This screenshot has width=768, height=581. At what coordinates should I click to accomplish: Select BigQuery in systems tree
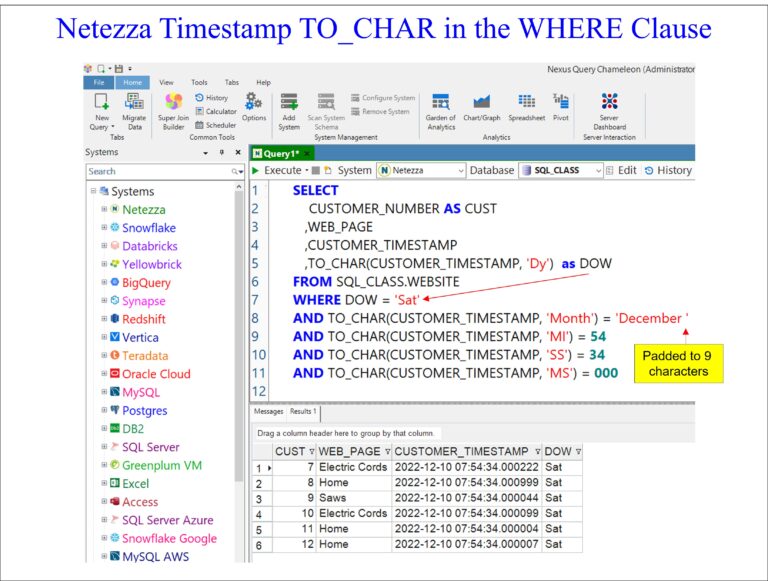[x=146, y=283]
